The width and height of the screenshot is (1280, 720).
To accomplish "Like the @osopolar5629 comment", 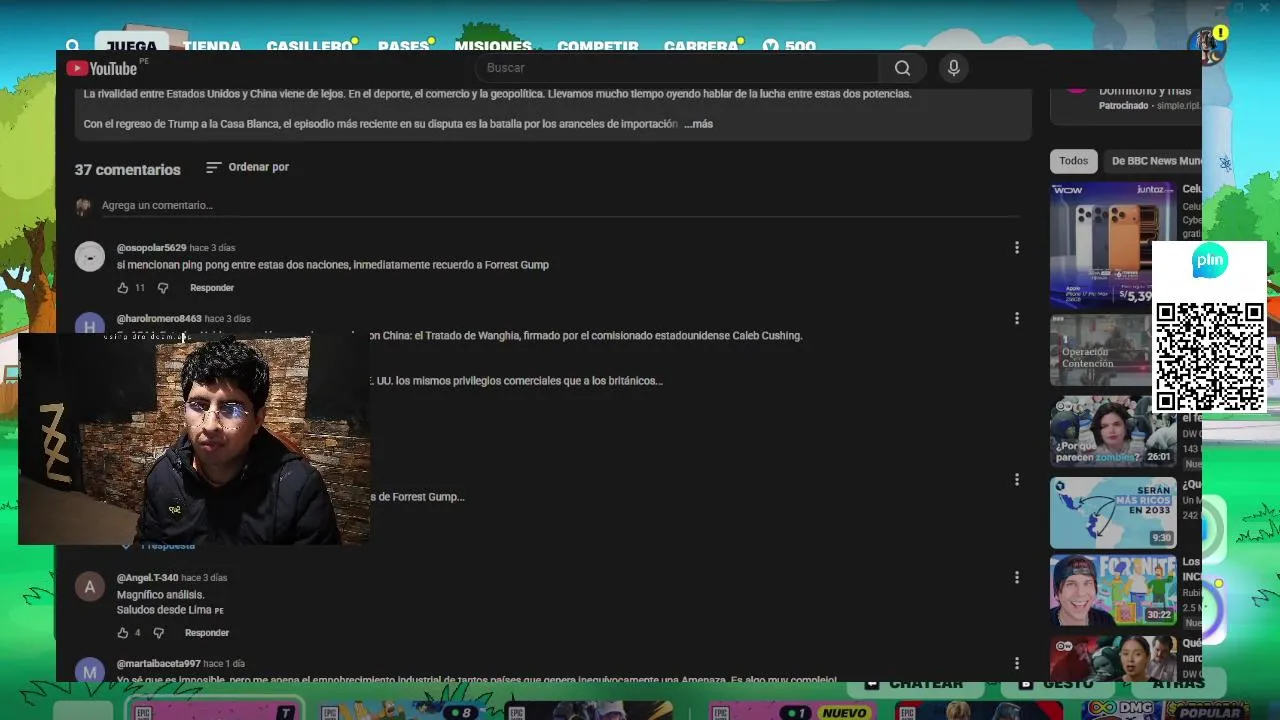I will tap(123, 288).
